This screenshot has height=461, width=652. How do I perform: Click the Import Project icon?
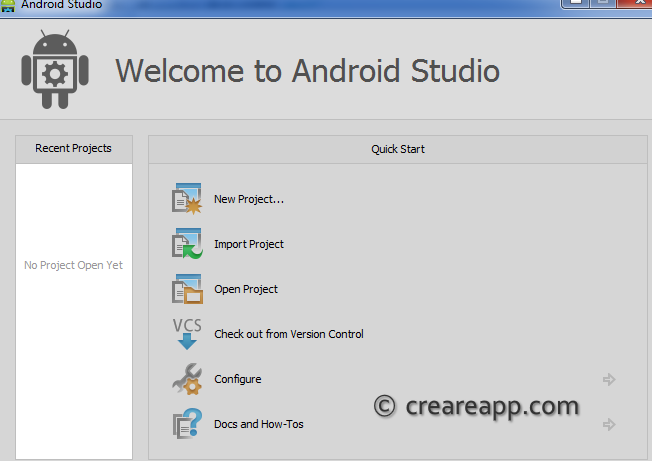pos(187,244)
